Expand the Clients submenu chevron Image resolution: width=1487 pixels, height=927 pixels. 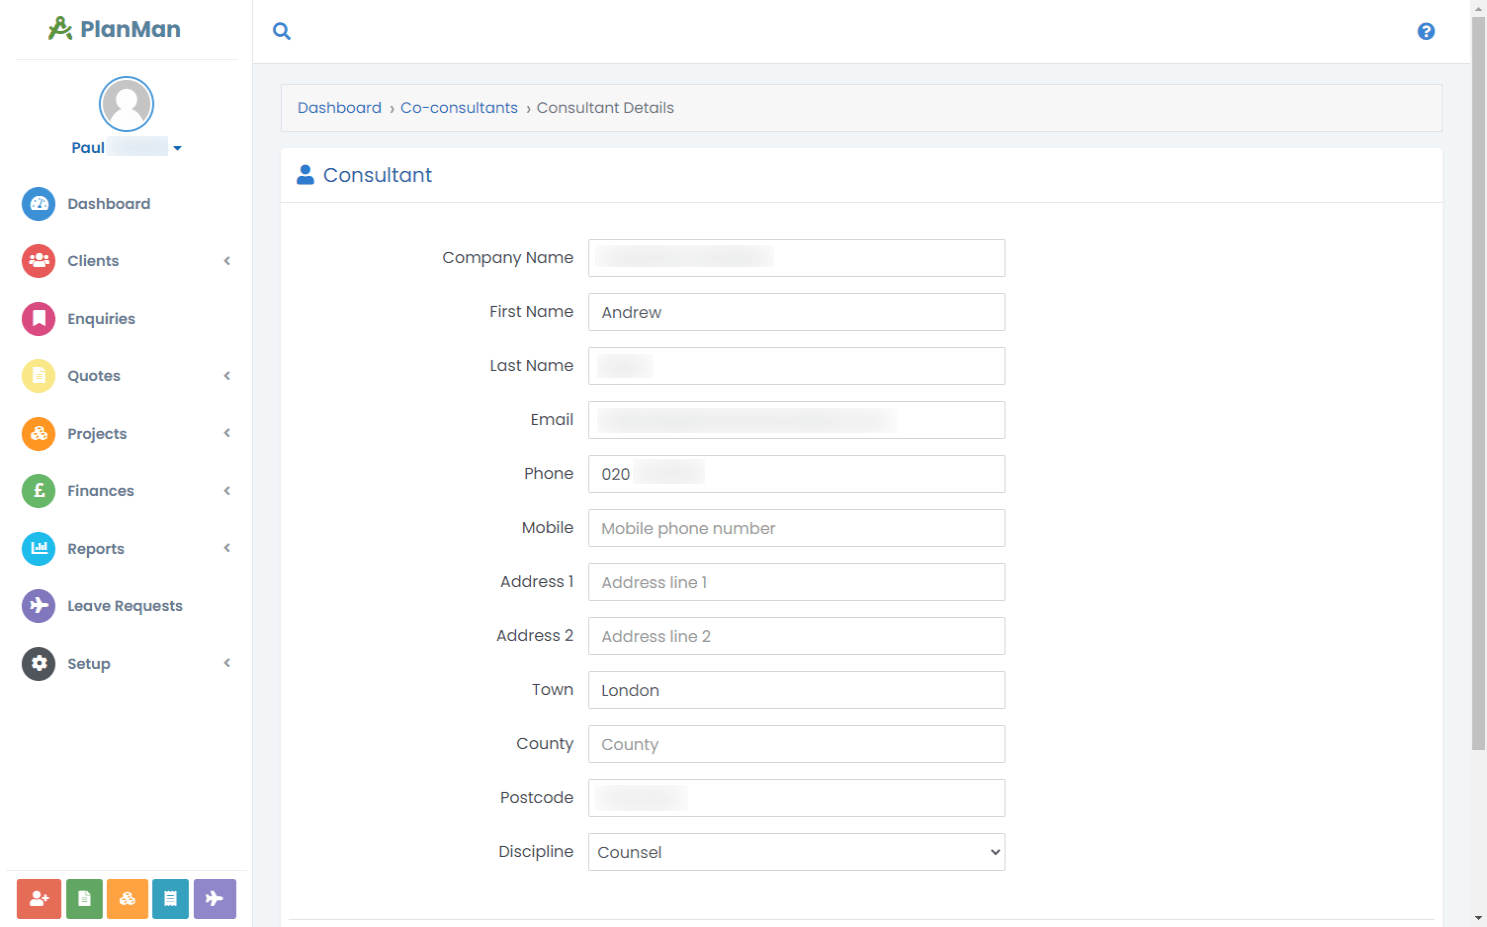point(227,261)
